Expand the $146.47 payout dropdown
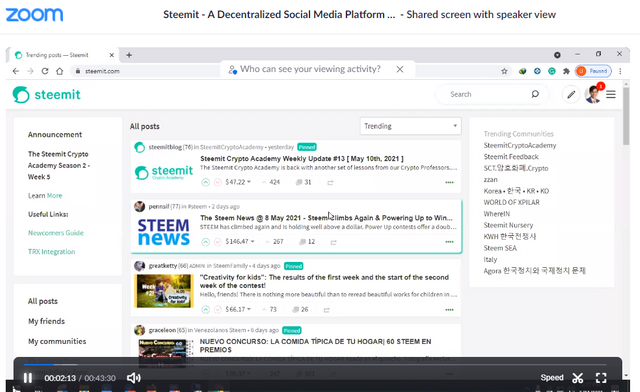 tap(240, 242)
